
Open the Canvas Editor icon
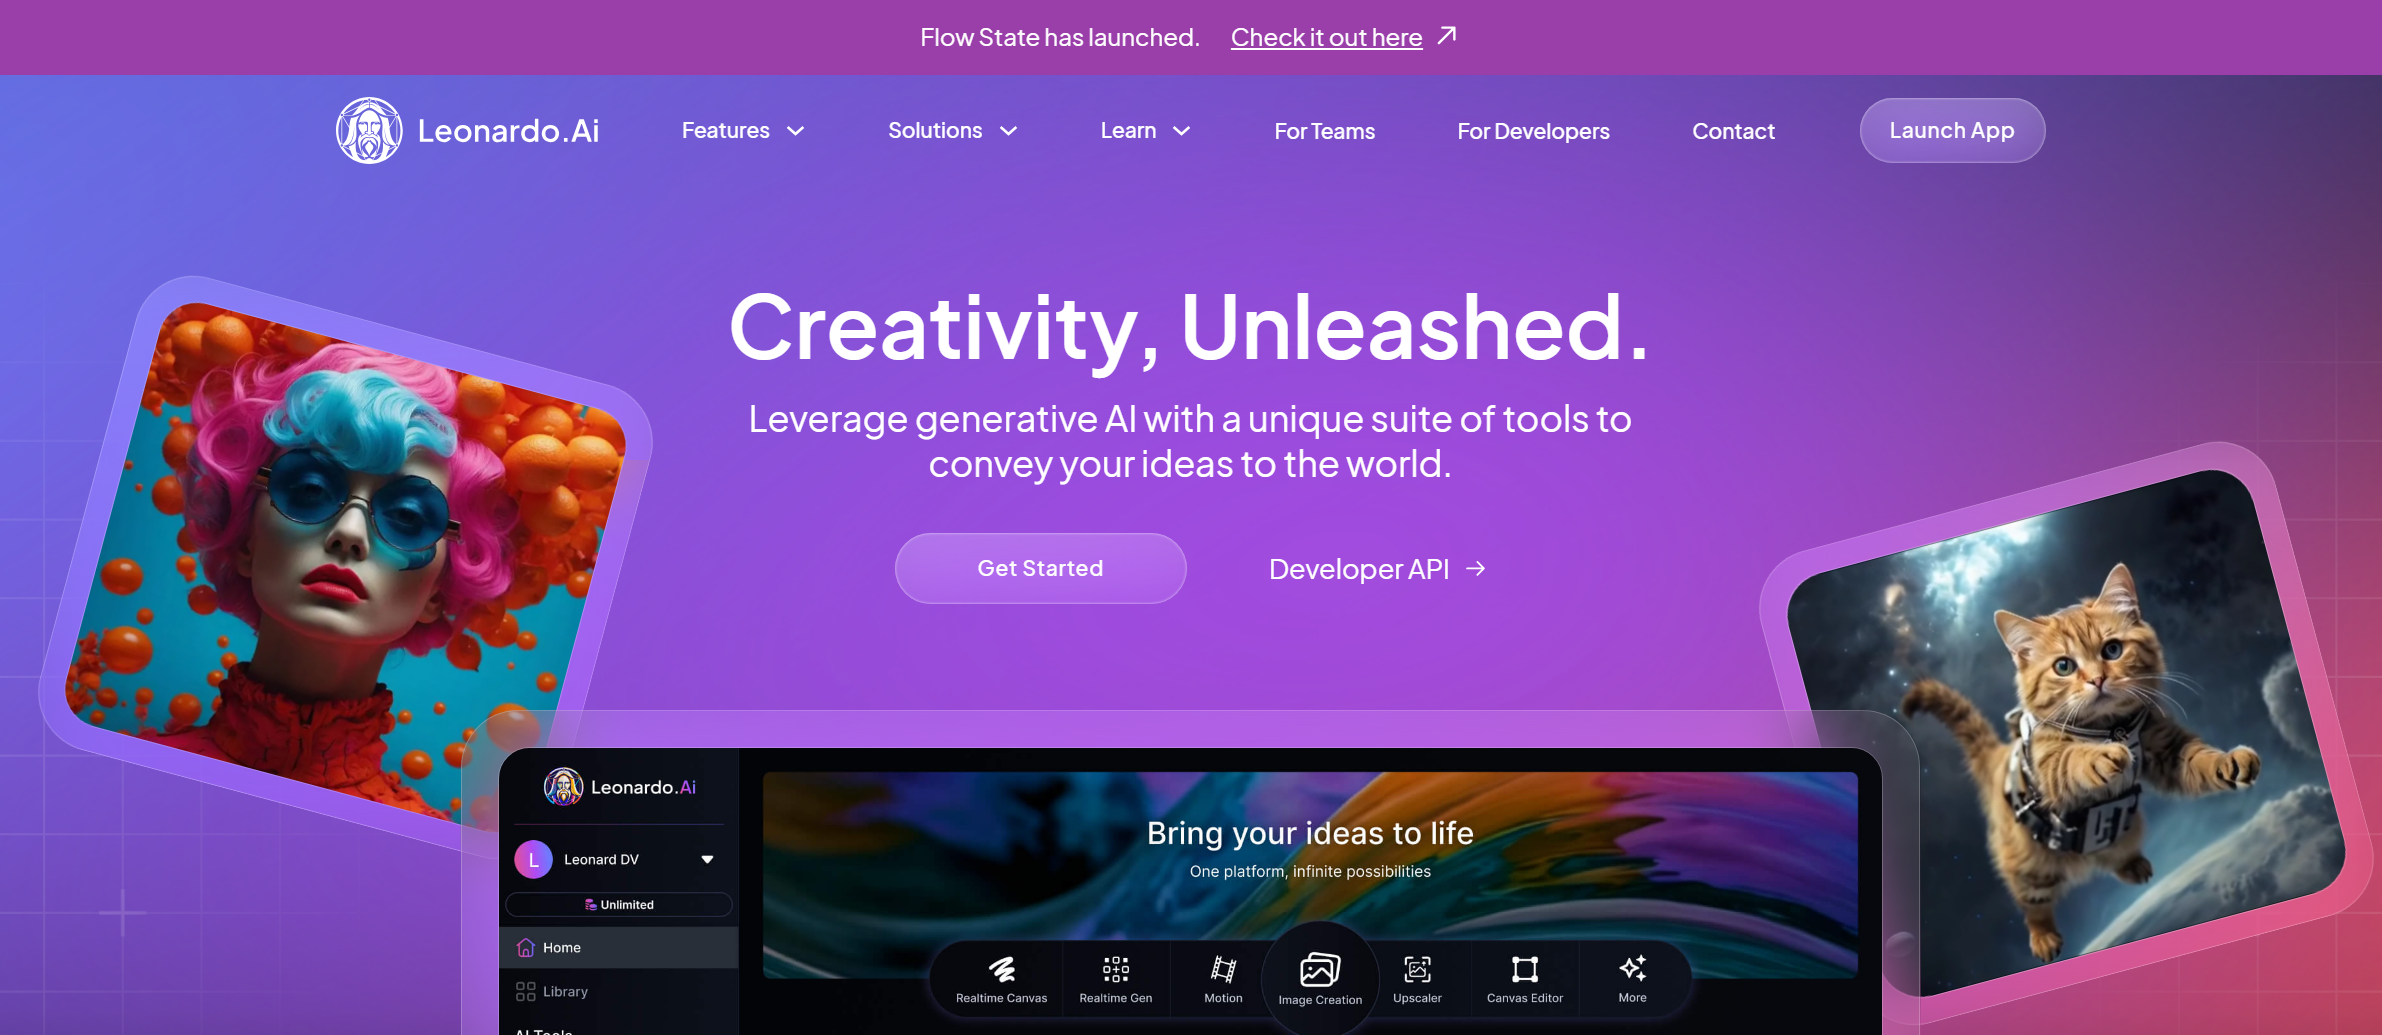point(1525,968)
